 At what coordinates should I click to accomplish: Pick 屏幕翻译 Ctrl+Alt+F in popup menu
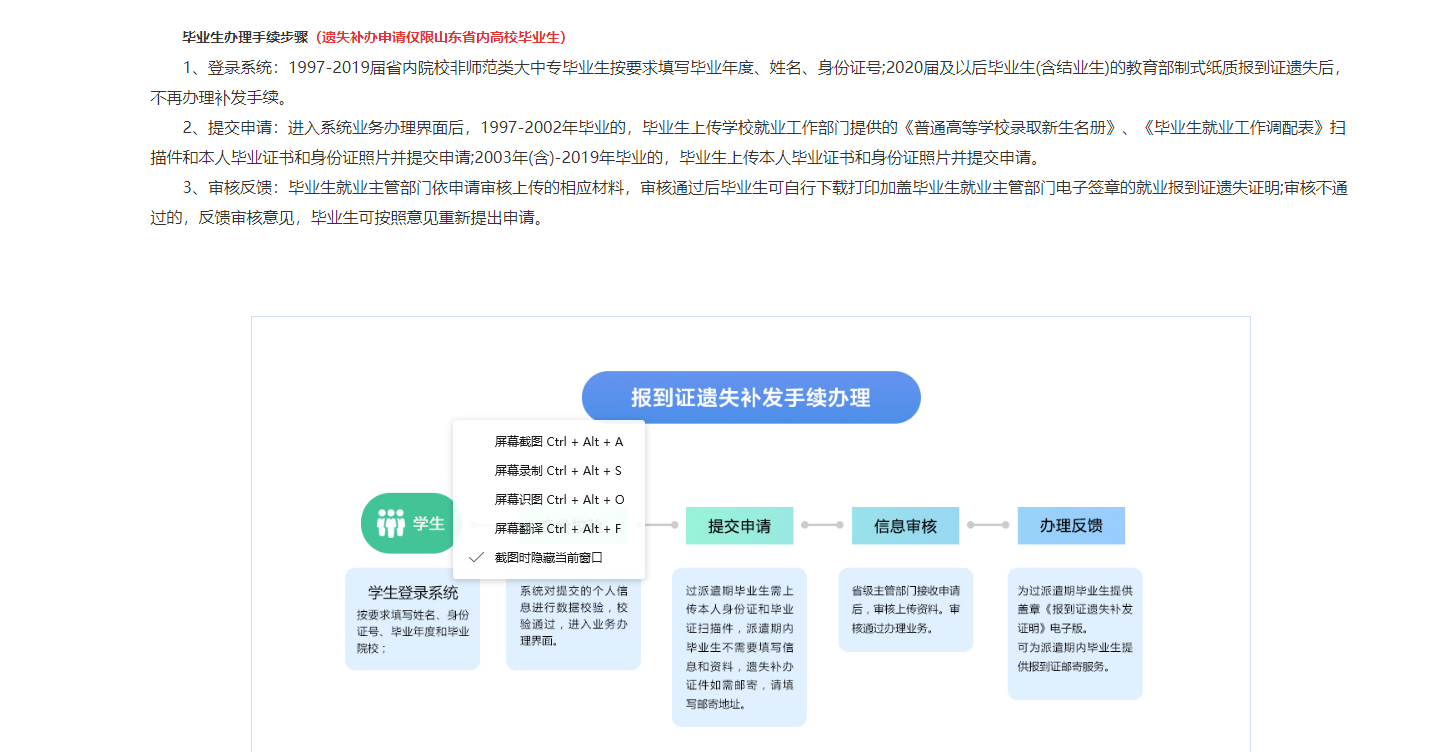[x=558, y=528]
